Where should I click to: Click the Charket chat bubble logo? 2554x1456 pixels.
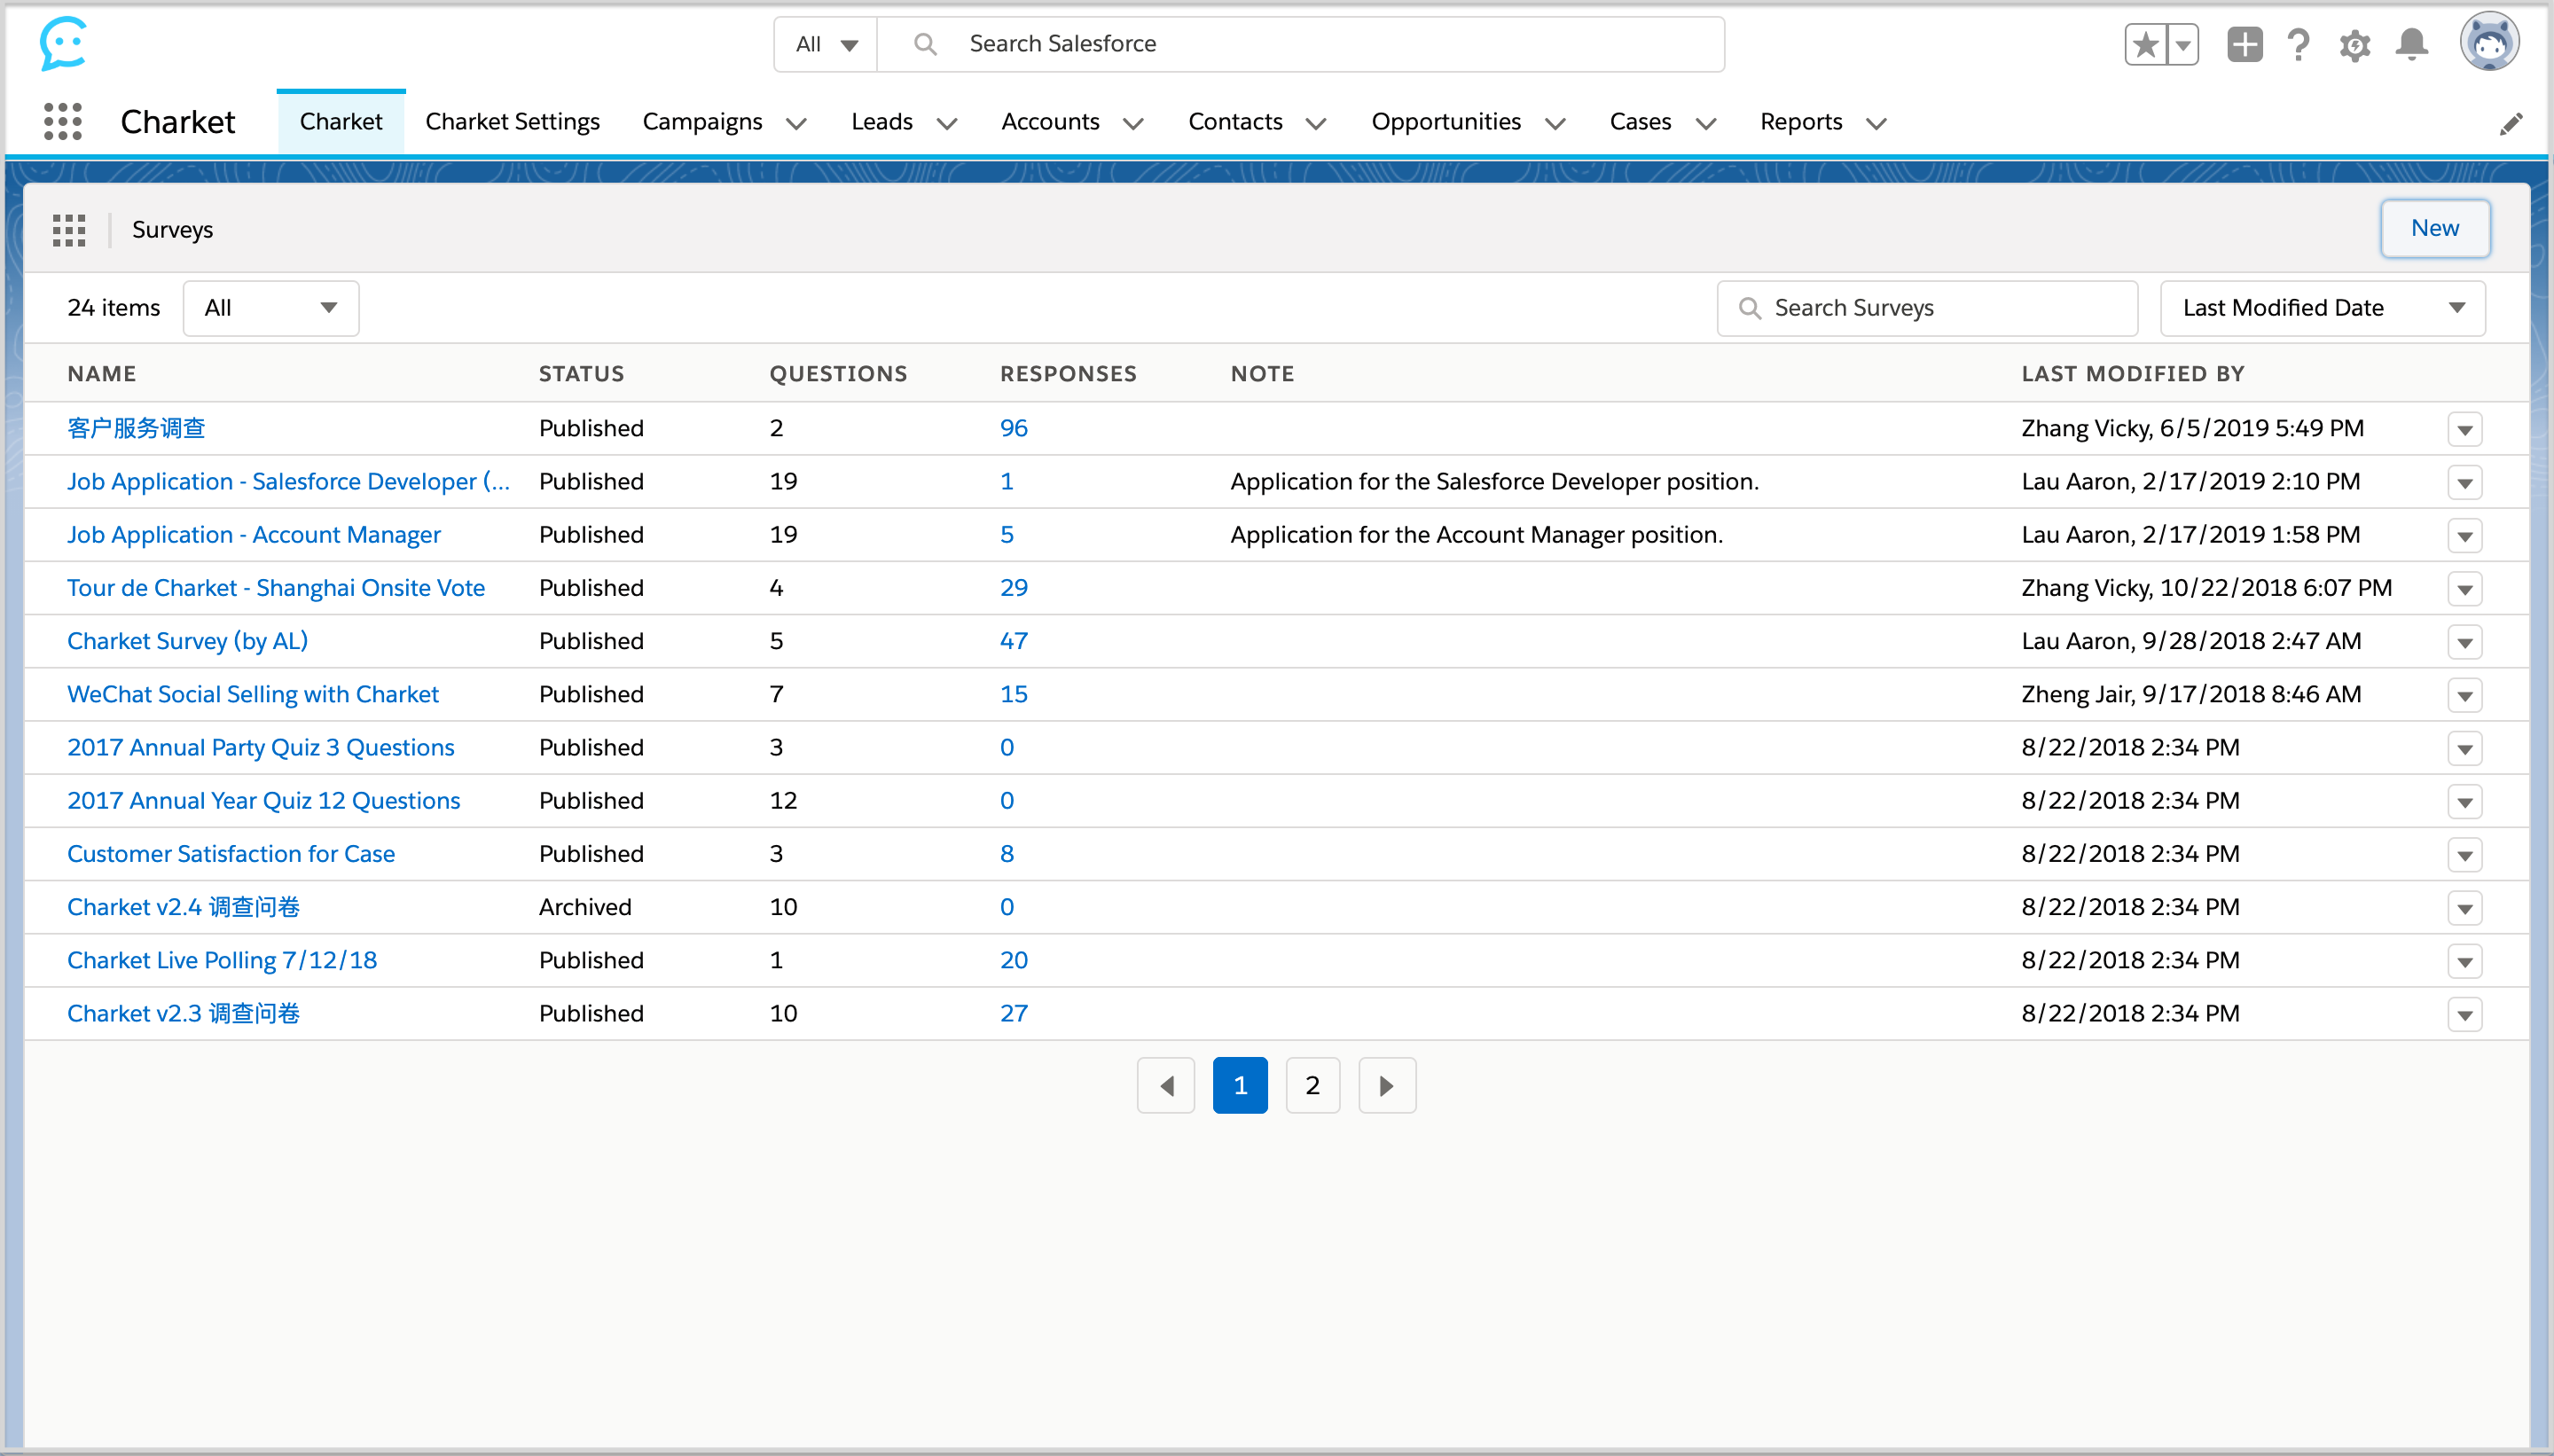[x=63, y=44]
